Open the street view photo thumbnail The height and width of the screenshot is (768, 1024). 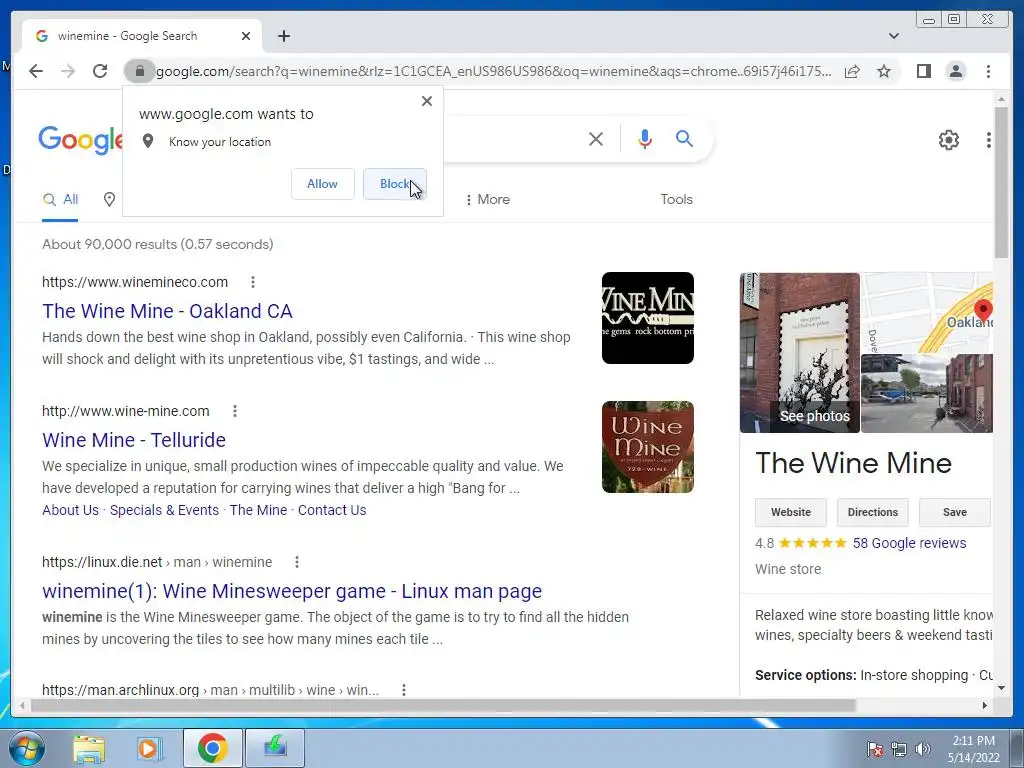coord(927,394)
